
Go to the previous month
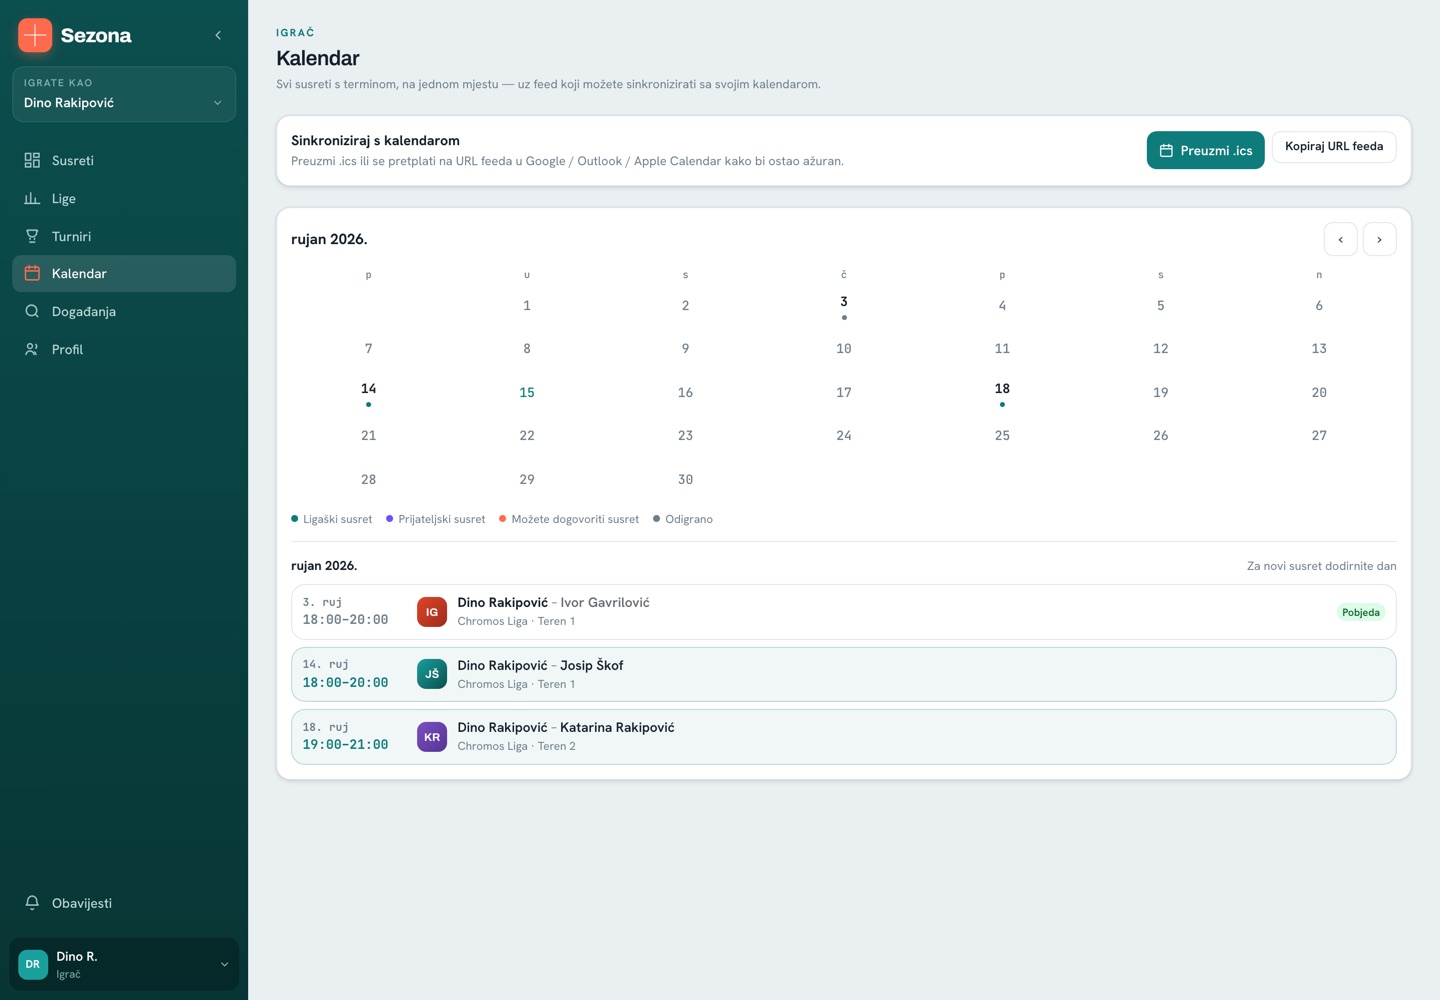pyautogui.click(x=1341, y=239)
